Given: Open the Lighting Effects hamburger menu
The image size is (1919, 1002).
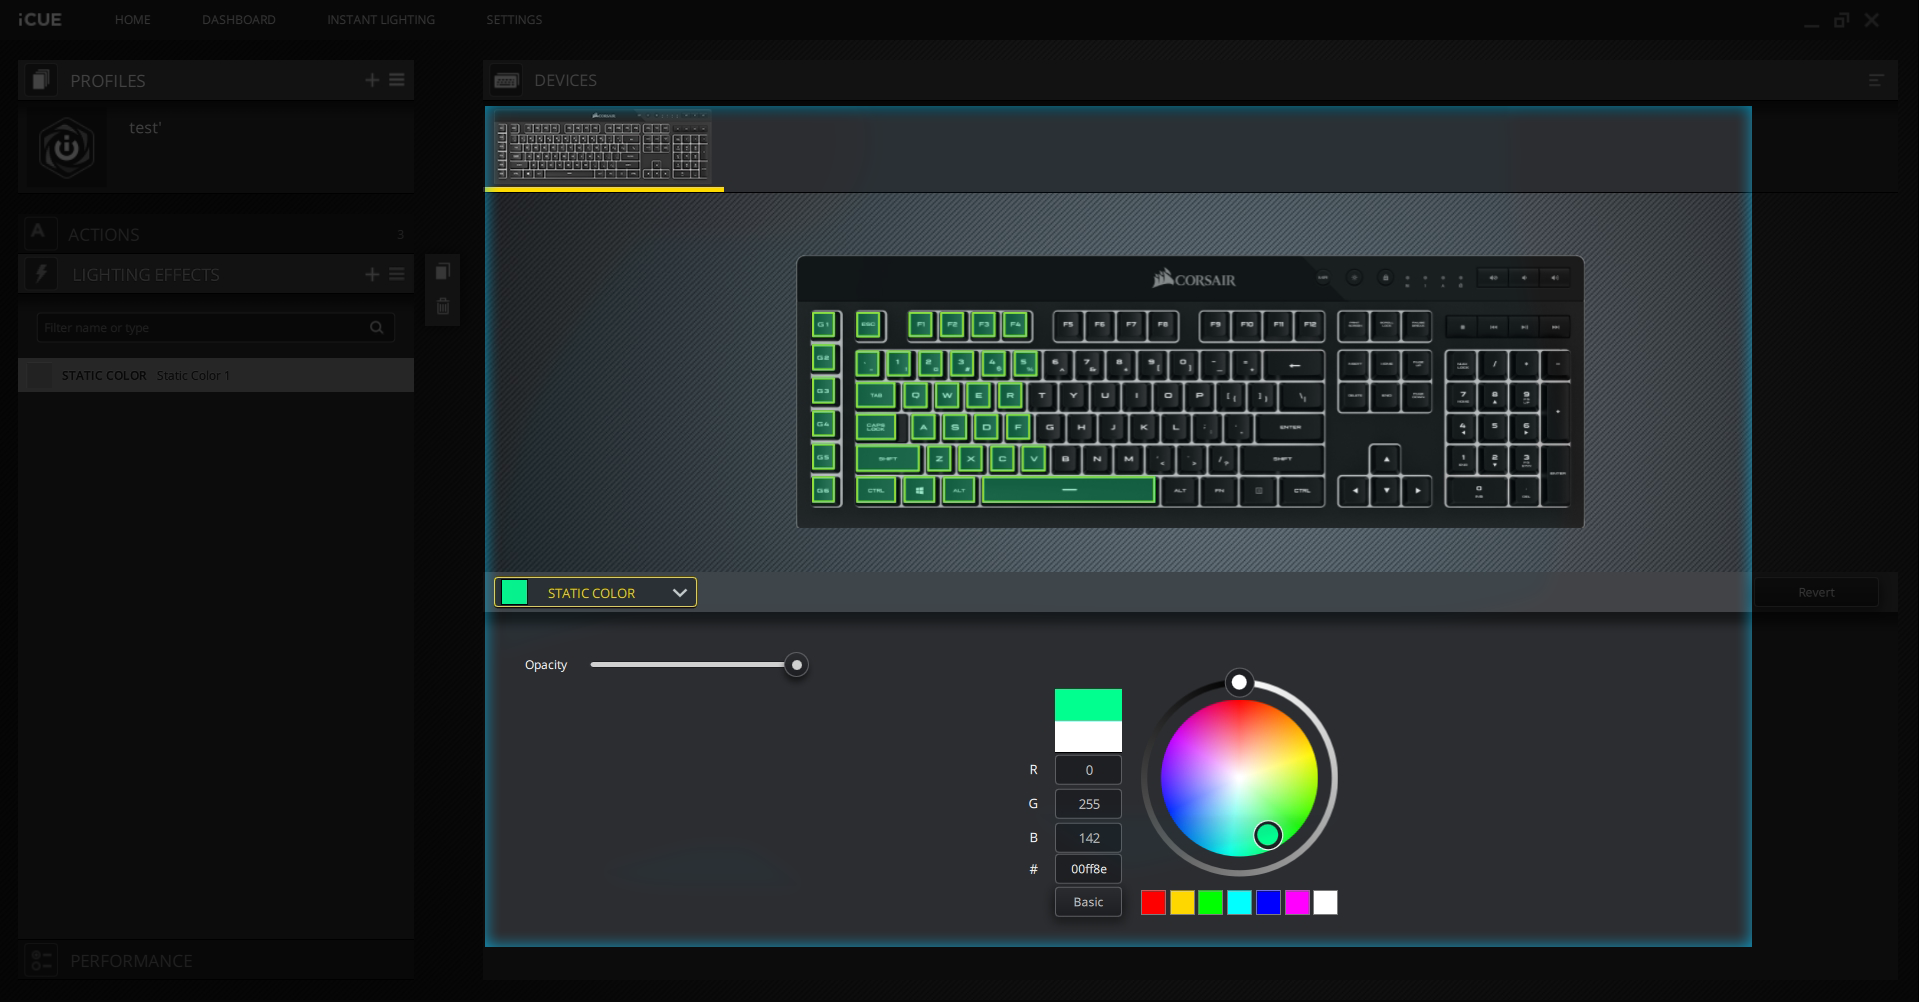Looking at the screenshot, I should coord(397,274).
